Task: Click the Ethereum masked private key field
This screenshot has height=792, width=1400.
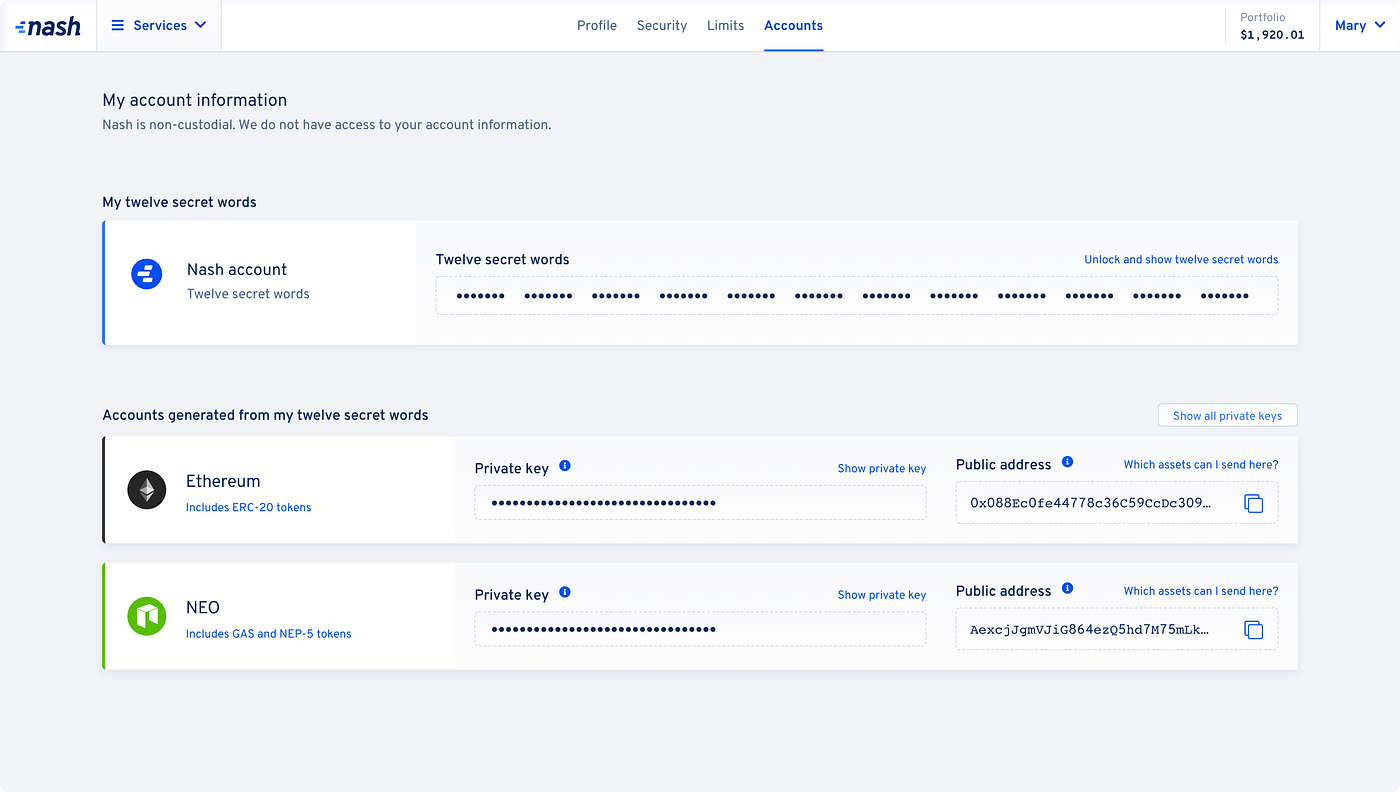Action: tap(700, 503)
